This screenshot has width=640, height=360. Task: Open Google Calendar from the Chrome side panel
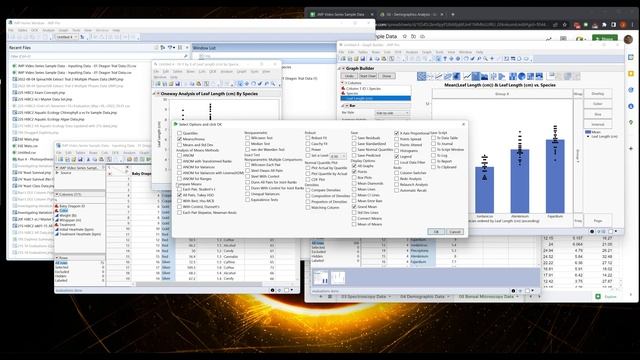pyautogui.click(x=631, y=58)
